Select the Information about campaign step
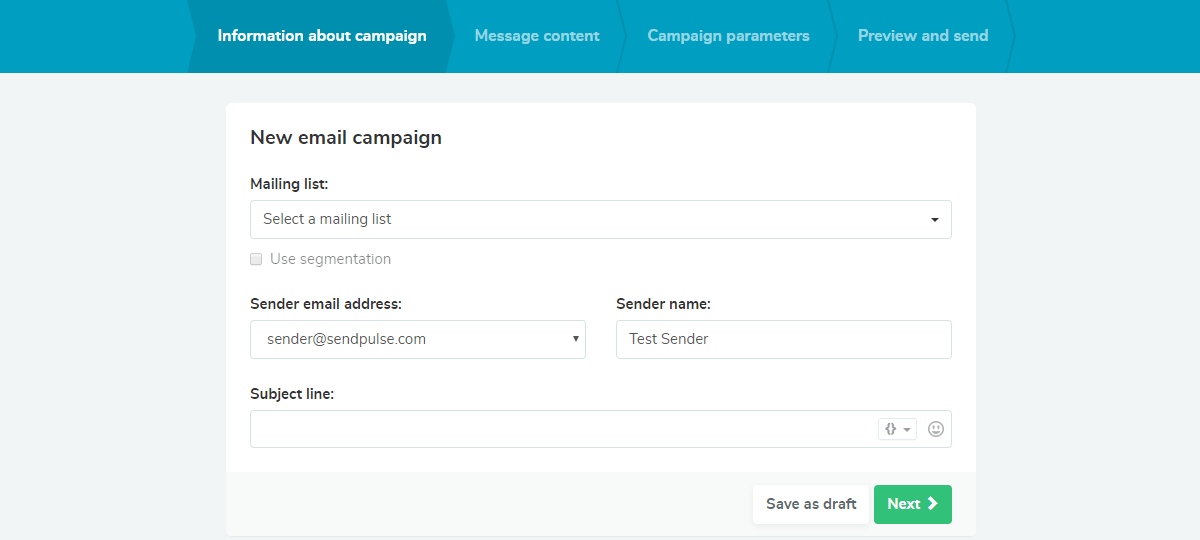This screenshot has height=540, width=1200. 322,36
